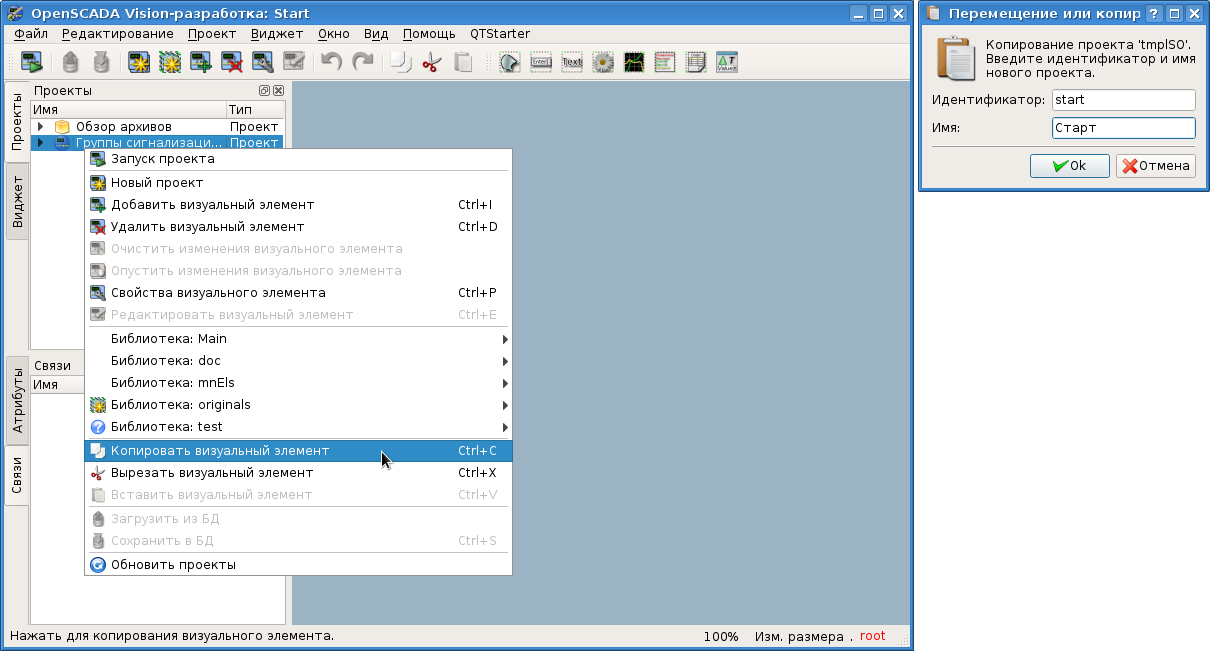This screenshot has height=651, width=1210.
Task: Select the value box widget icon
Action: click(x=727, y=62)
